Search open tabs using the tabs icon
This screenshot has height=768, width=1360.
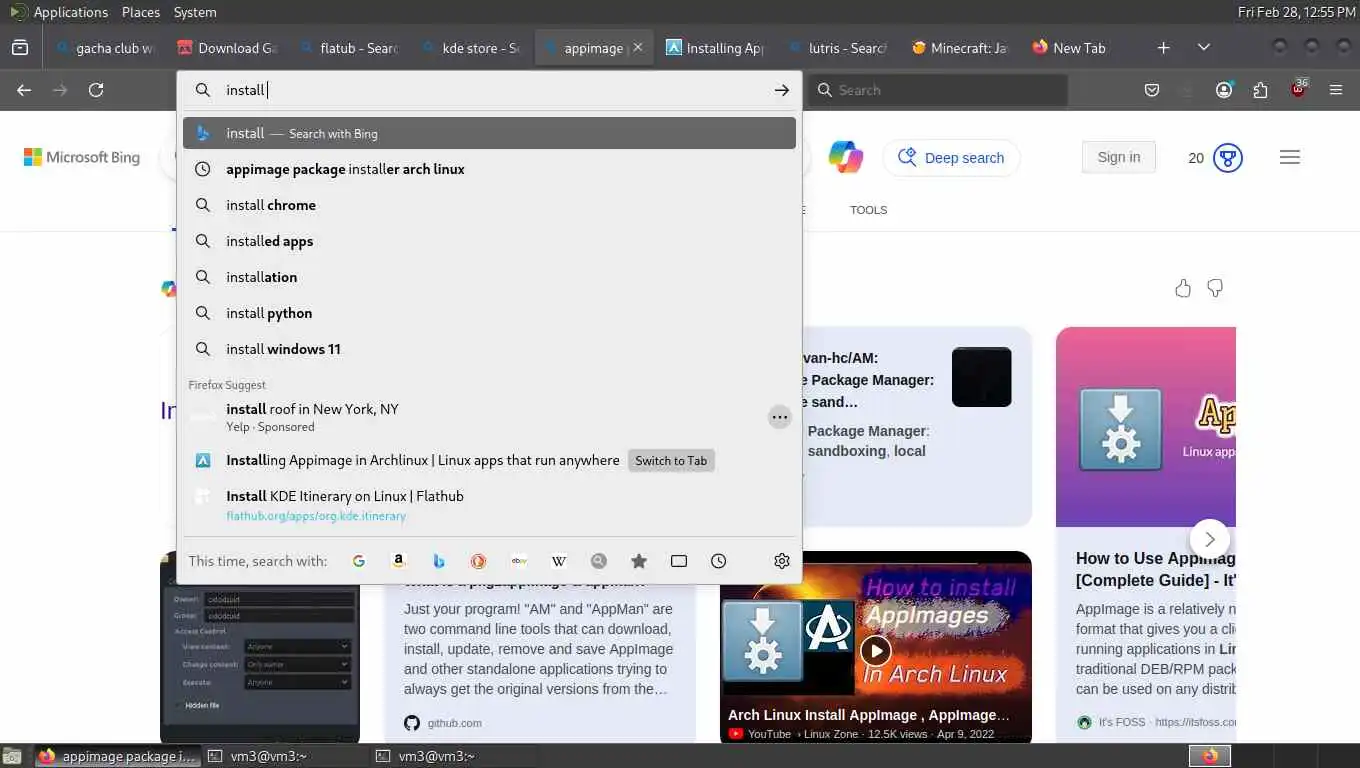(679, 561)
